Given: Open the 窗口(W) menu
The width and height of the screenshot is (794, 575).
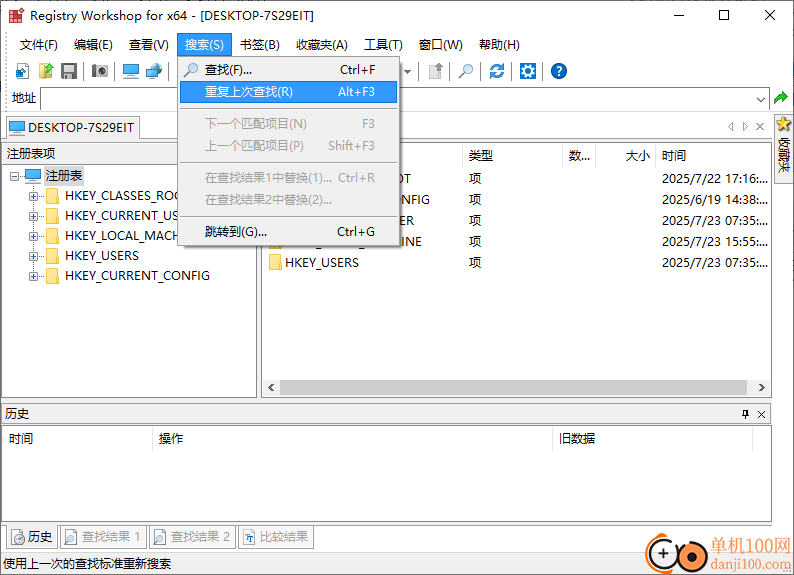Looking at the screenshot, I should point(441,45).
